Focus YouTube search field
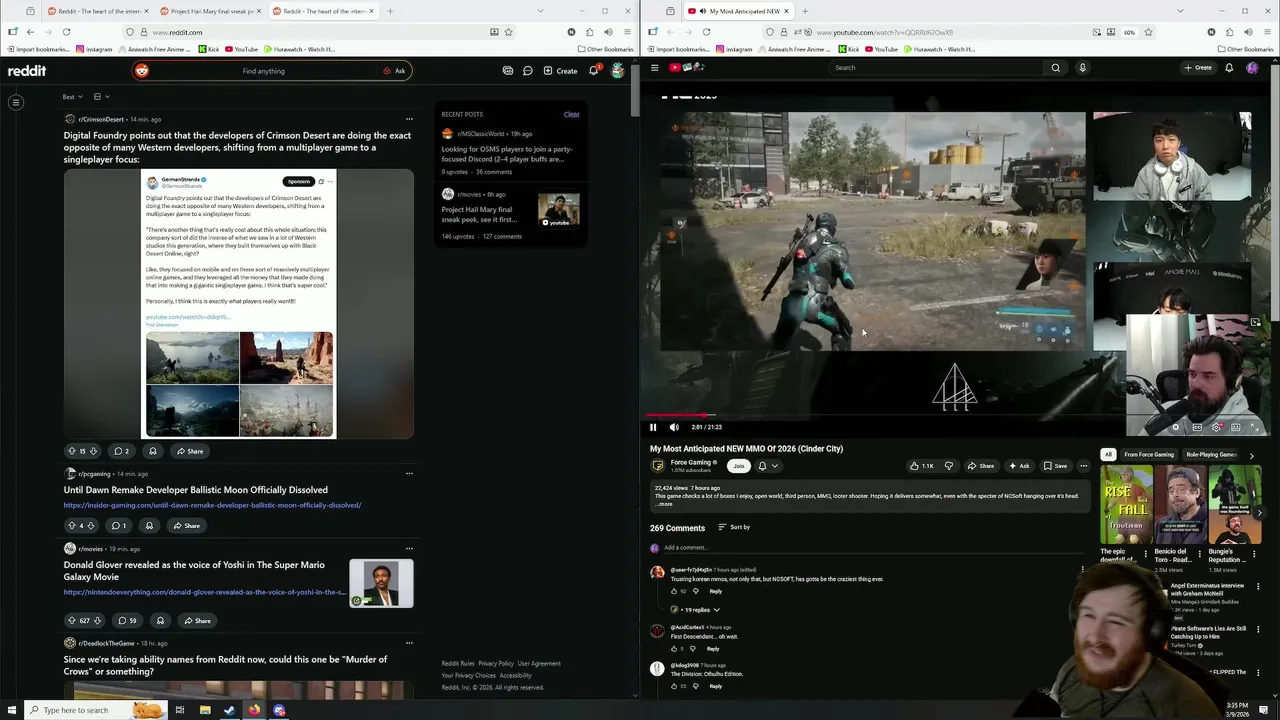Screen dimensions: 1280x720 [x=935, y=68]
